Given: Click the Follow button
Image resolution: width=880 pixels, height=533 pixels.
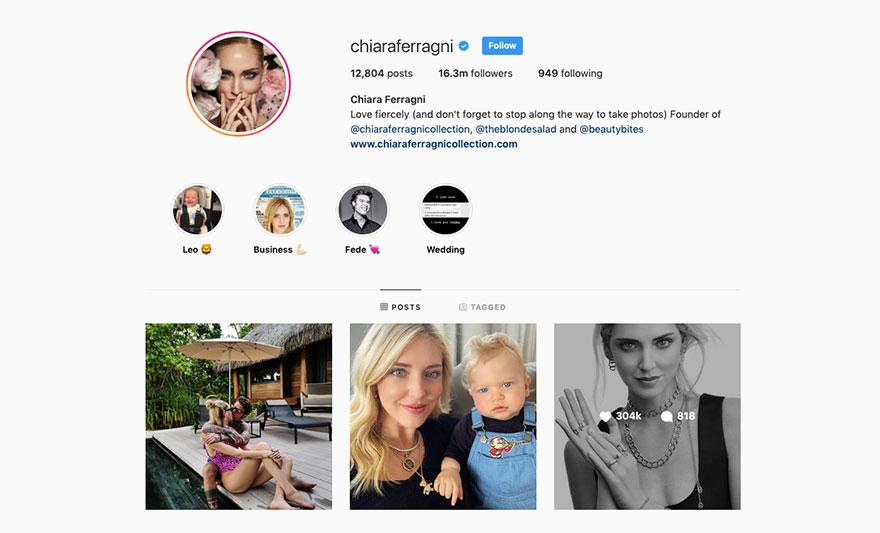Looking at the screenshot, I should pos(502,45).
